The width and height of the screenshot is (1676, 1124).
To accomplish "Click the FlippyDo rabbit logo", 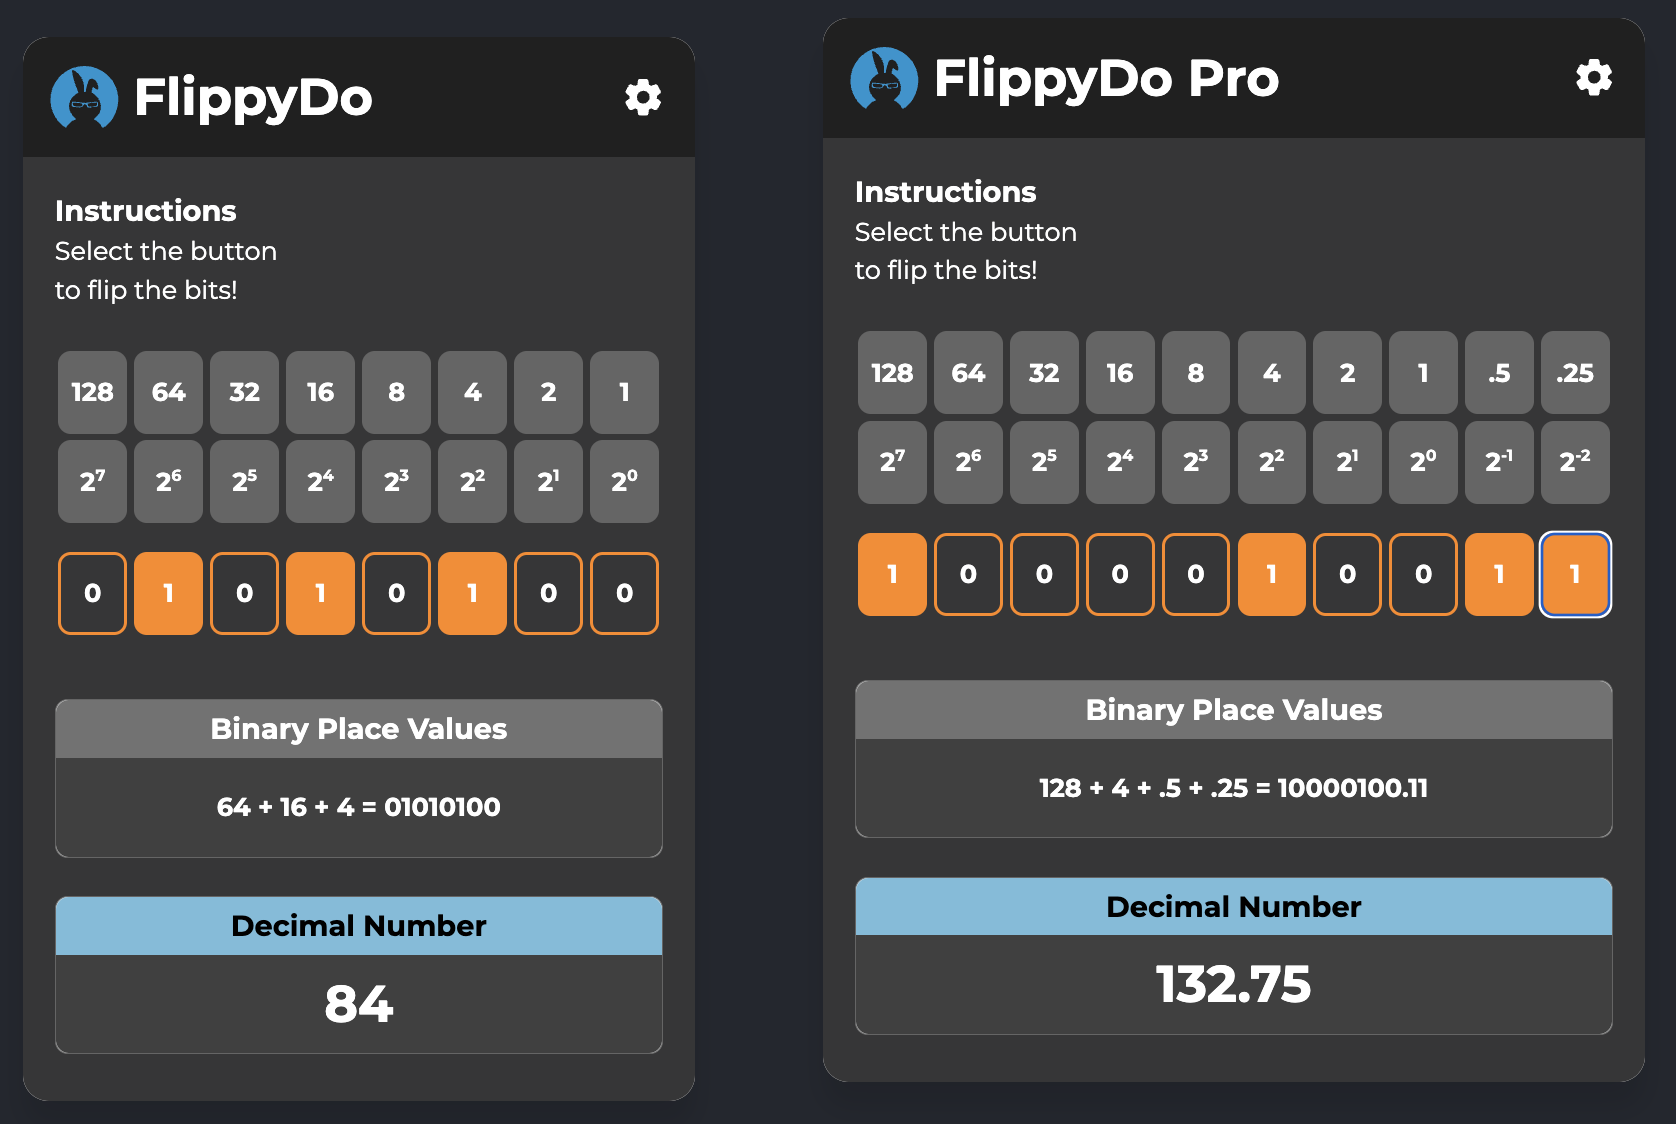I will (84, 98).
